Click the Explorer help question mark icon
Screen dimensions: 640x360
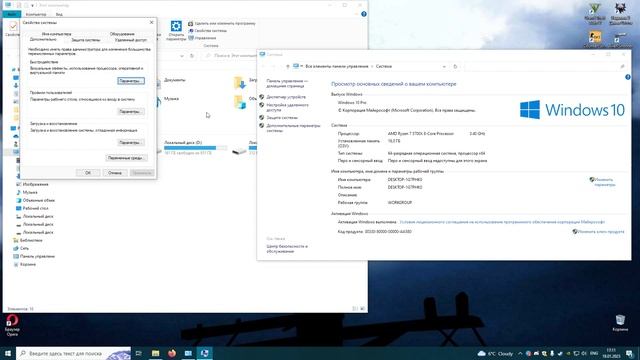(364, 14)
